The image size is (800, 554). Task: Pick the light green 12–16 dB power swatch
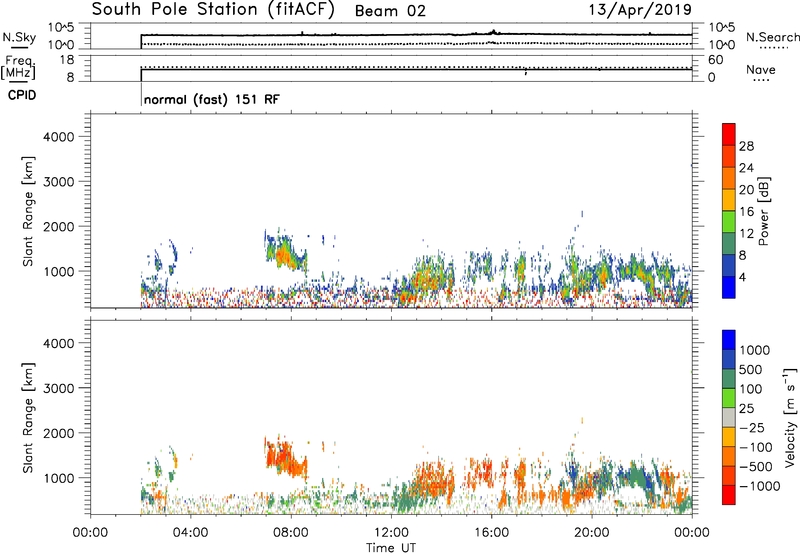coord(729,221)
